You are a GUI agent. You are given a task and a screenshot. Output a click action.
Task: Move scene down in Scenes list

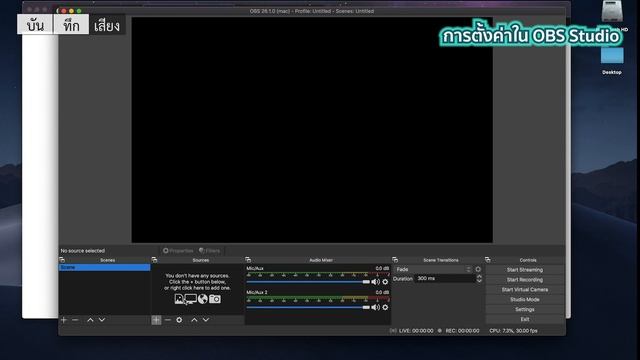tap(102, 320)
